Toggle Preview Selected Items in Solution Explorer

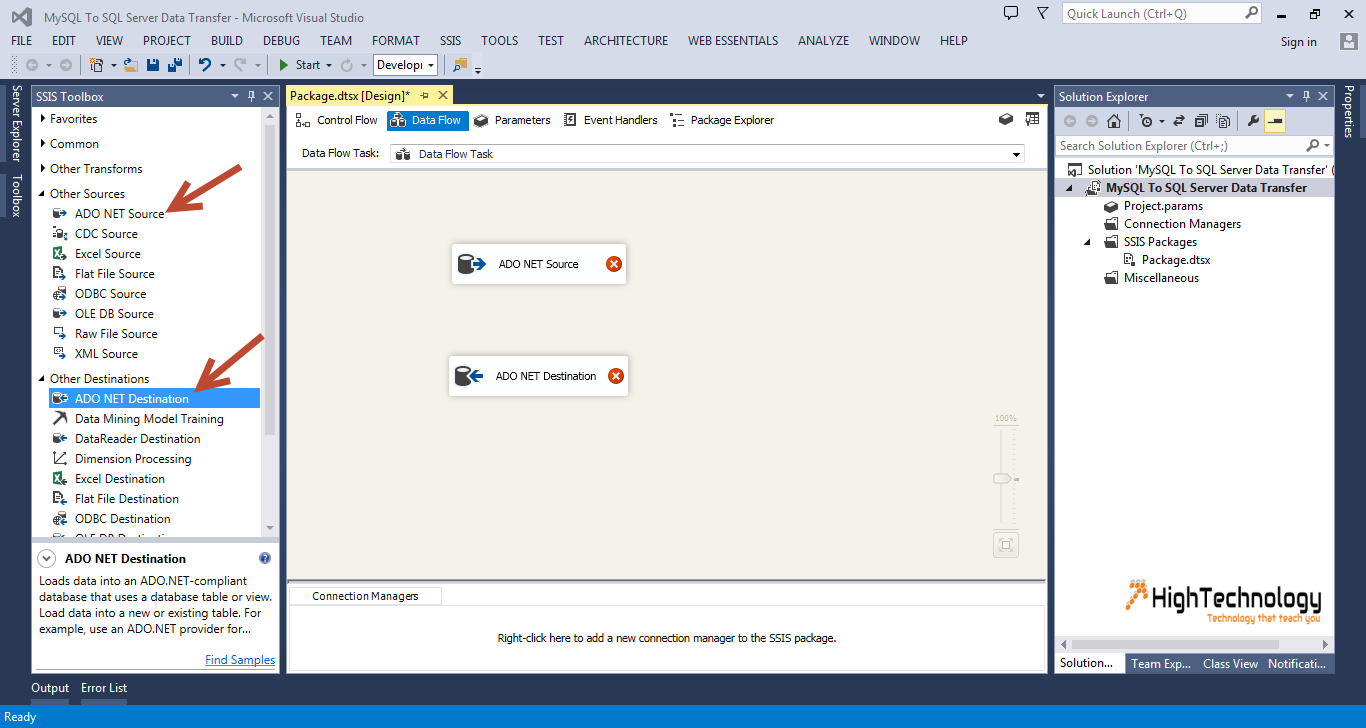(x=1275, y=121)
